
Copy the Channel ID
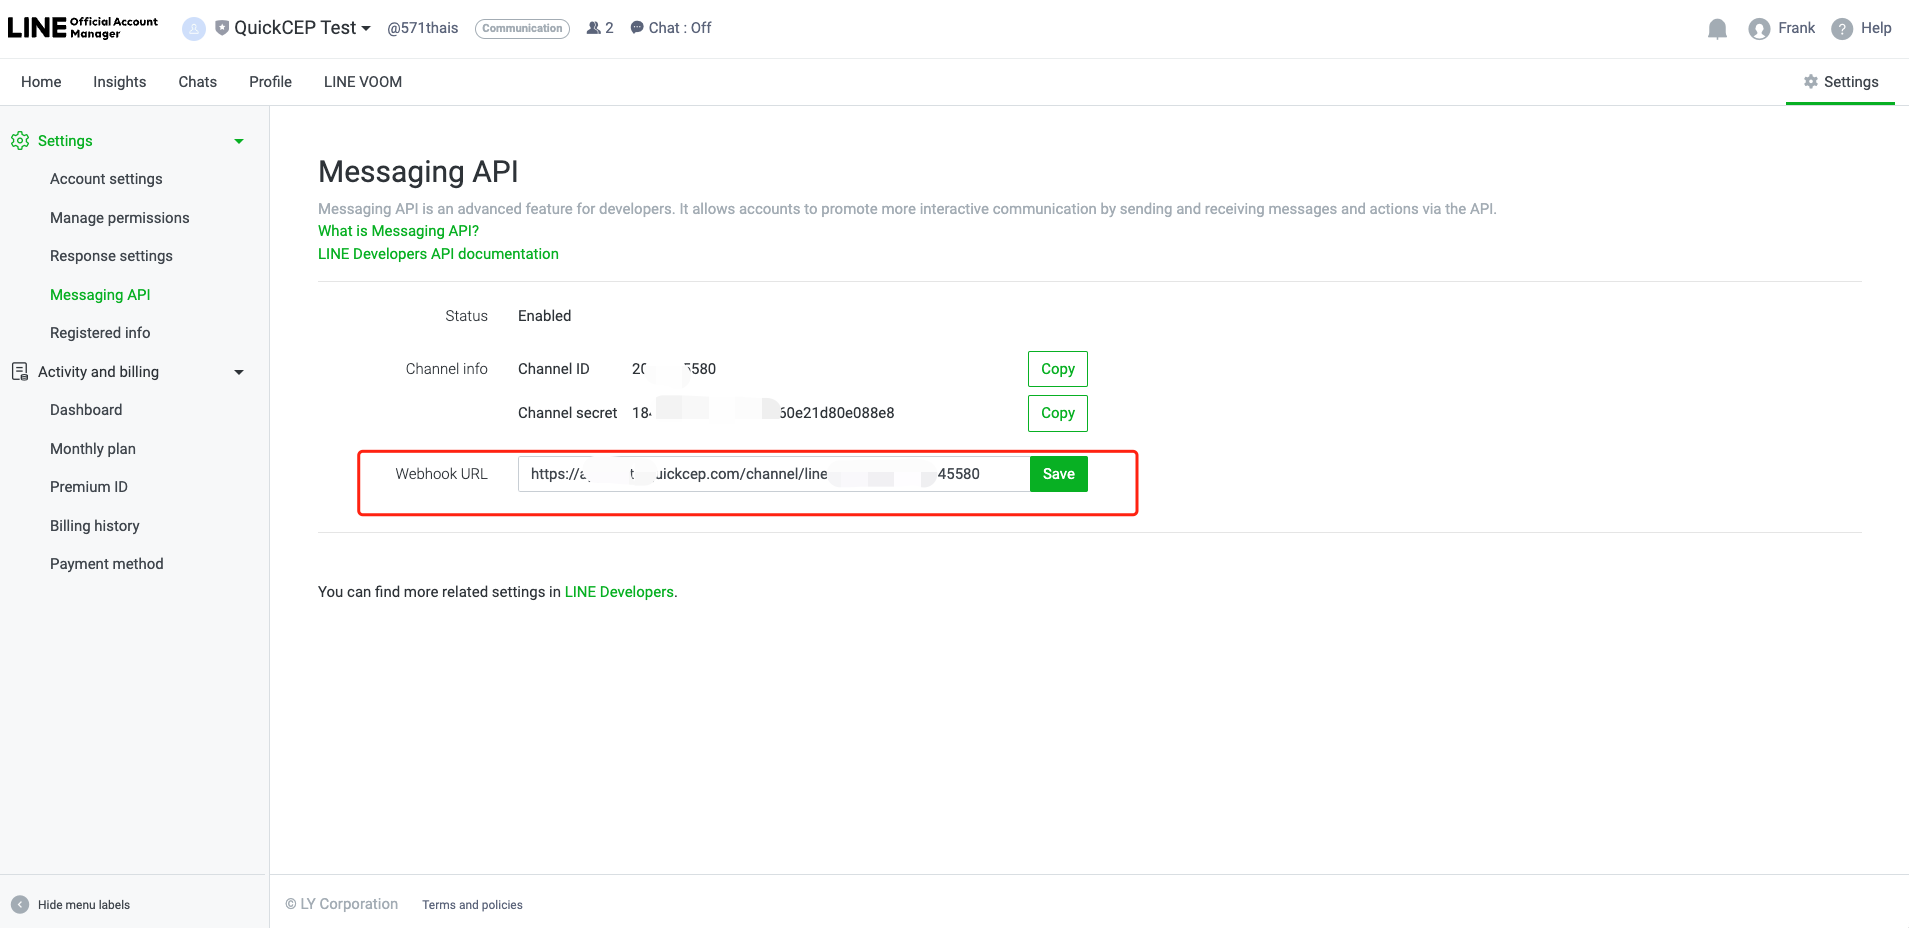[1058, 369]
